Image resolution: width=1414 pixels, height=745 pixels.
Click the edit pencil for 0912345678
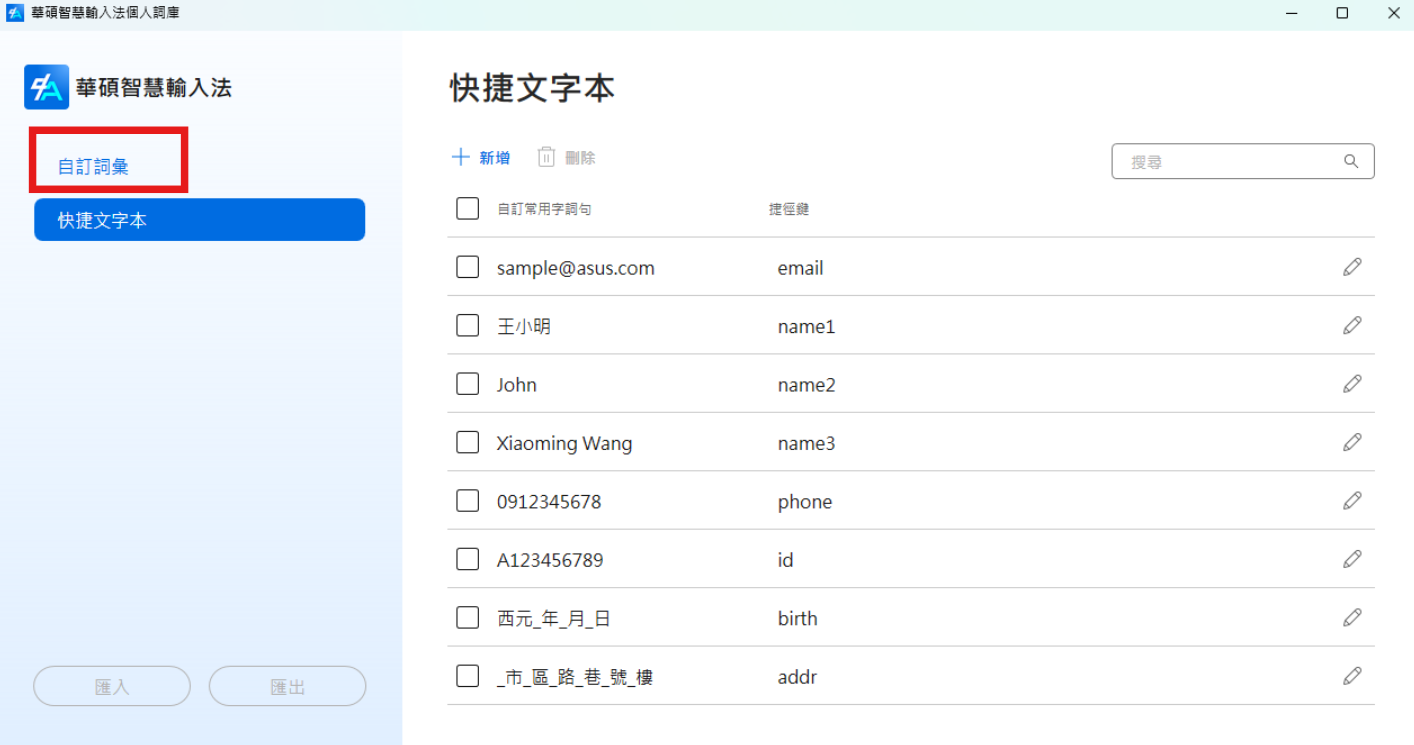click(x=1352, y=500)
